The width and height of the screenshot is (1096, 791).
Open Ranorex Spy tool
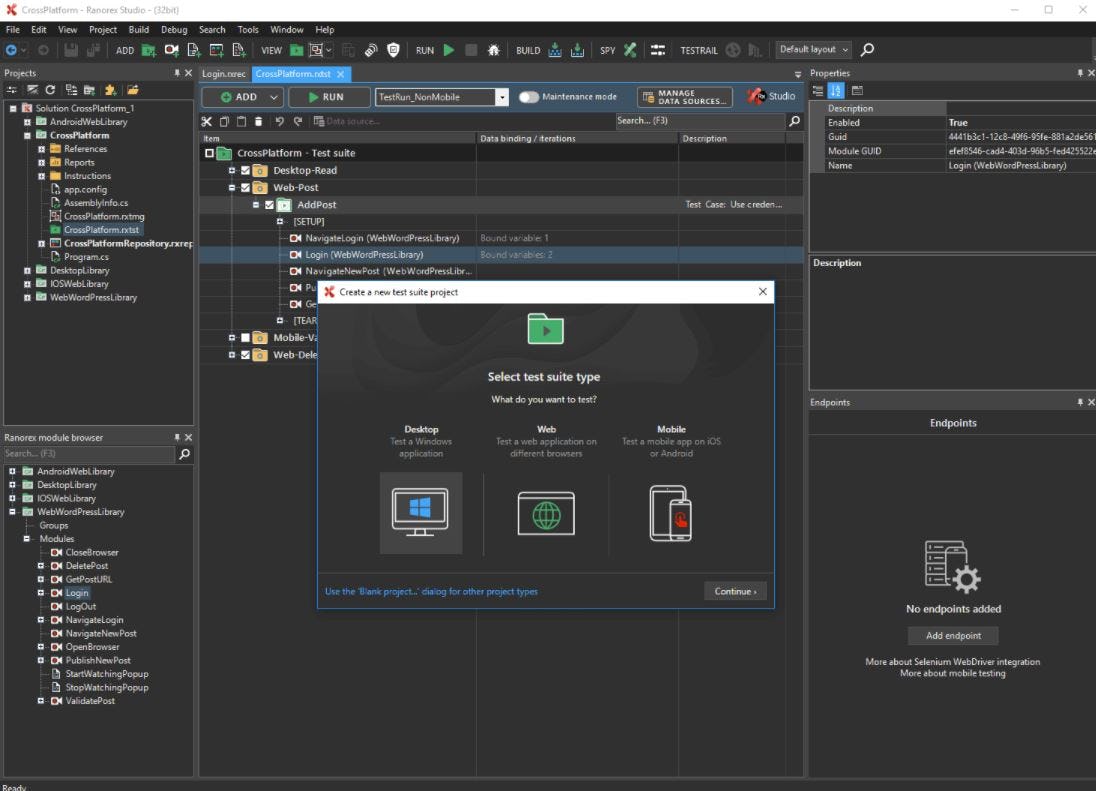[631, 50]
